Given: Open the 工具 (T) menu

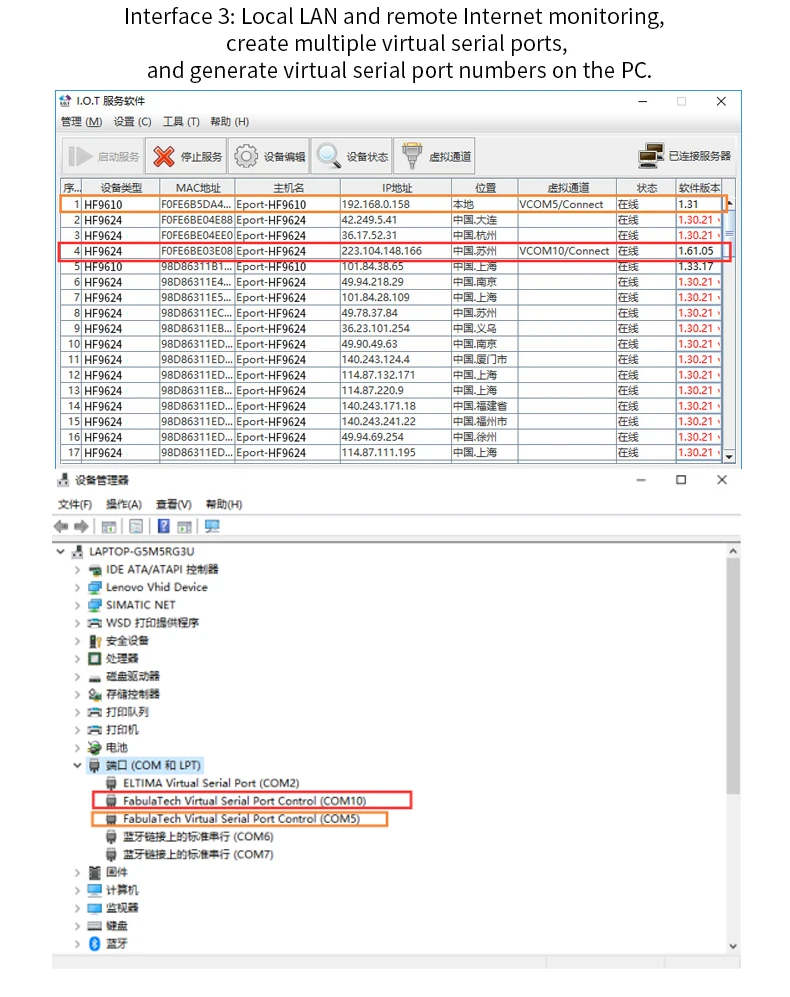Looking at the screenshot, I should (181, 121).
